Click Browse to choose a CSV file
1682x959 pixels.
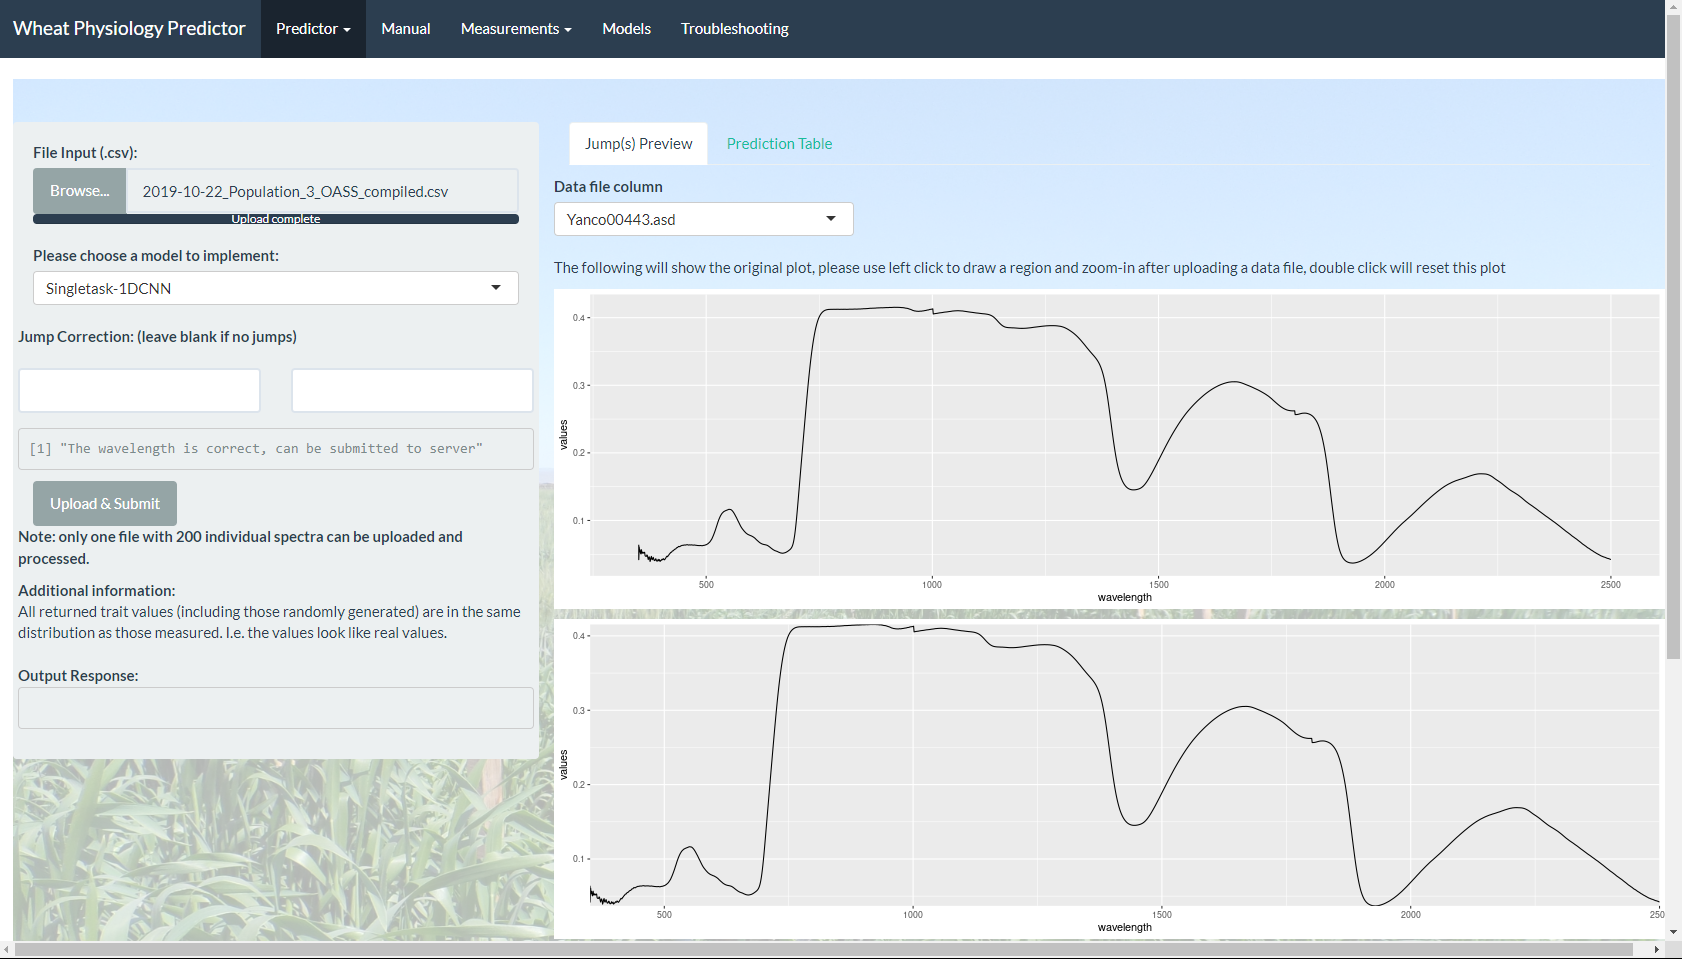[80, 191]
